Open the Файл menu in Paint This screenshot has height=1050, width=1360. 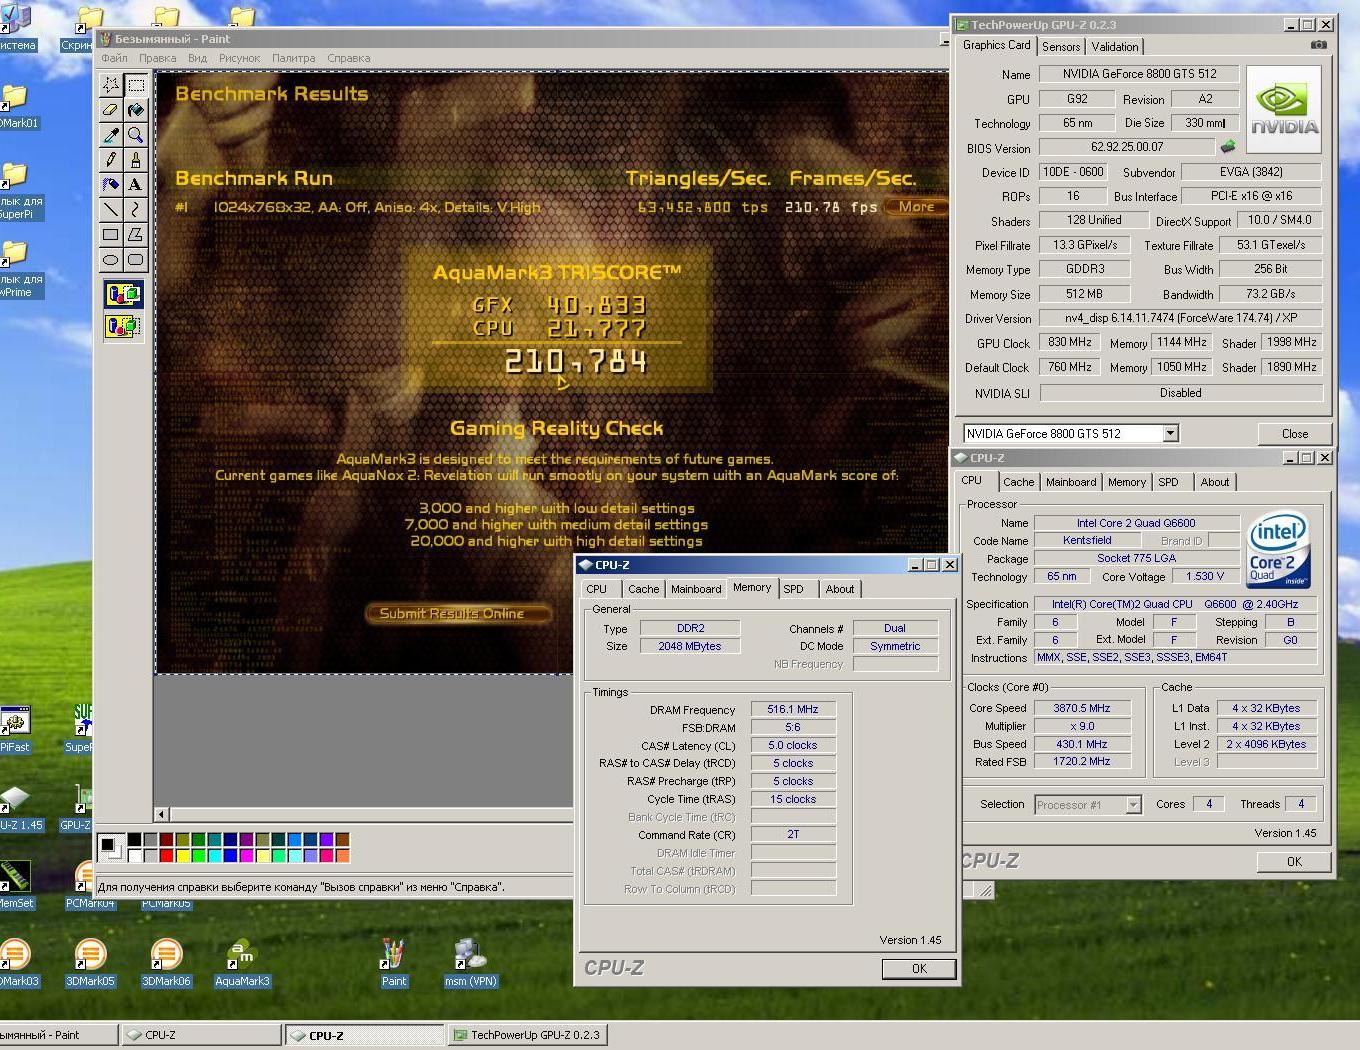coord(114,58)
